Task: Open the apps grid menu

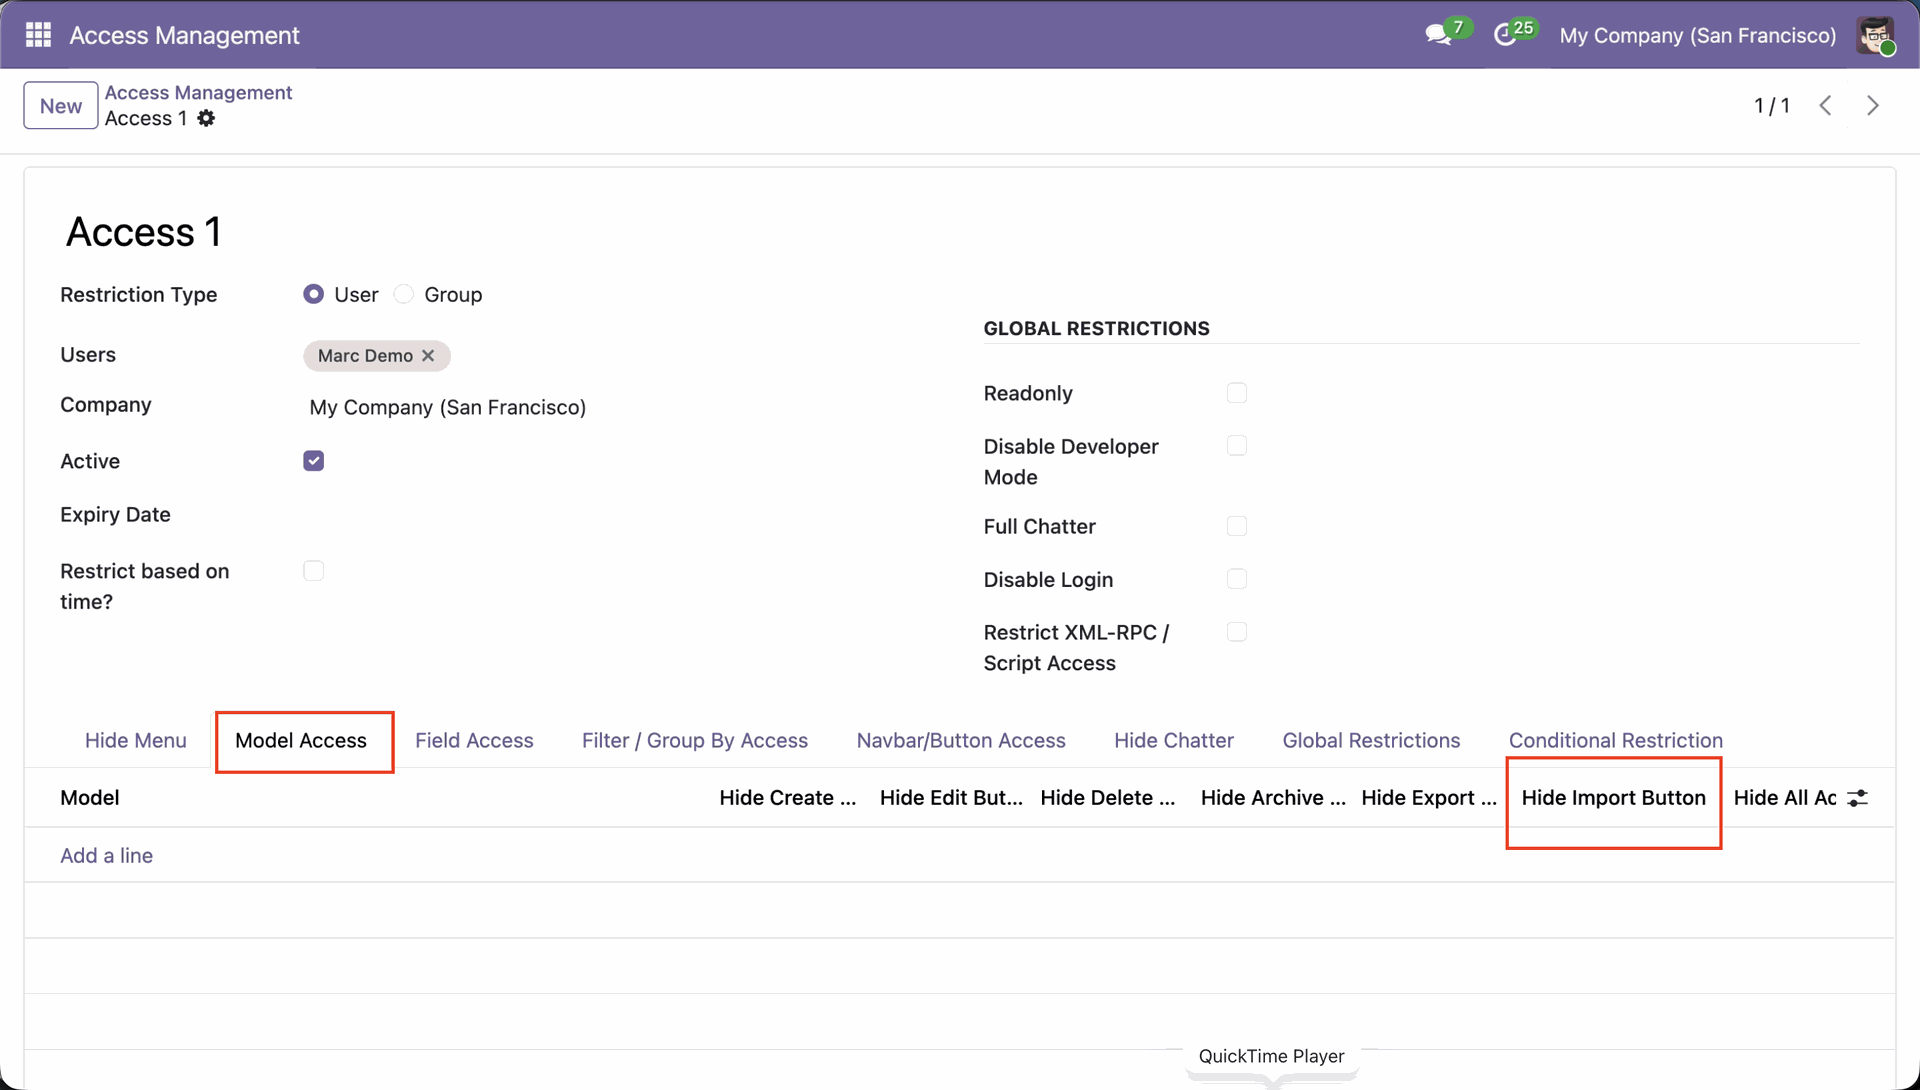Action: tap(38, 35)
